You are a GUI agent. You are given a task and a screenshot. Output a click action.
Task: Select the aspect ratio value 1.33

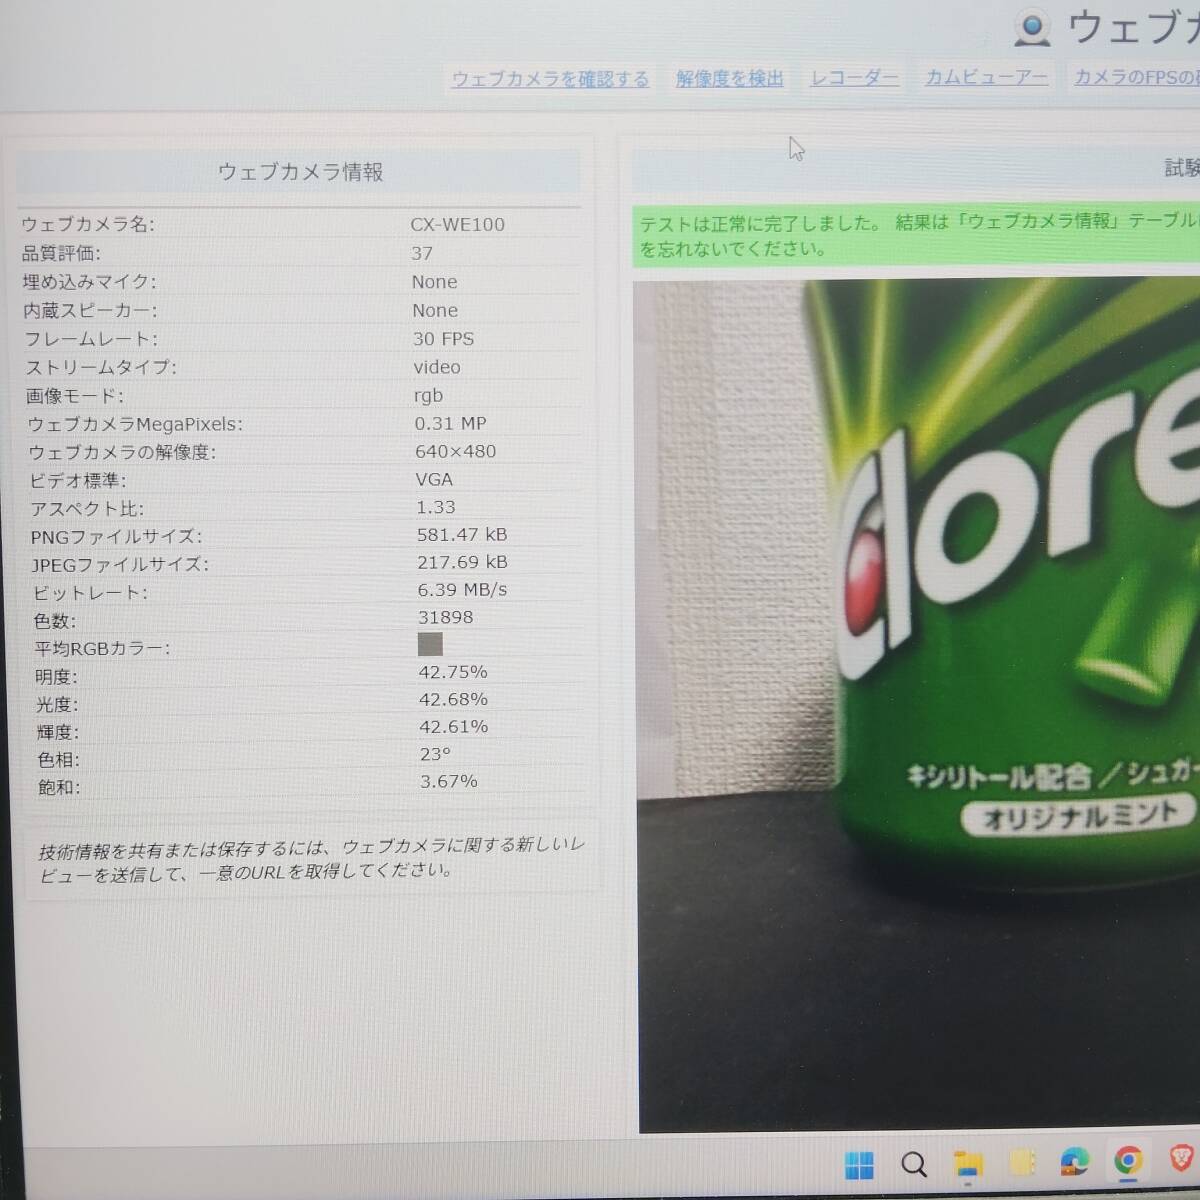coord(435,507)
